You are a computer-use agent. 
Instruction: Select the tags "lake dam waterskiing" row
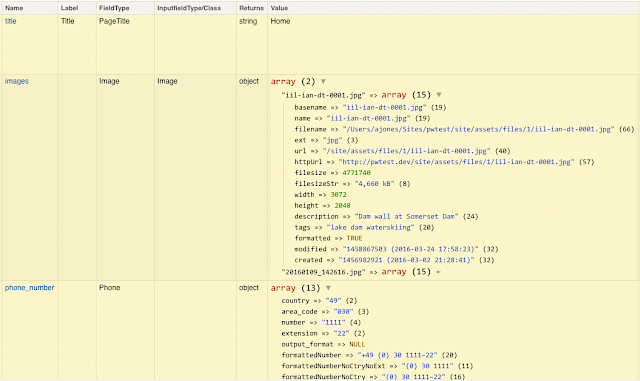364,227
